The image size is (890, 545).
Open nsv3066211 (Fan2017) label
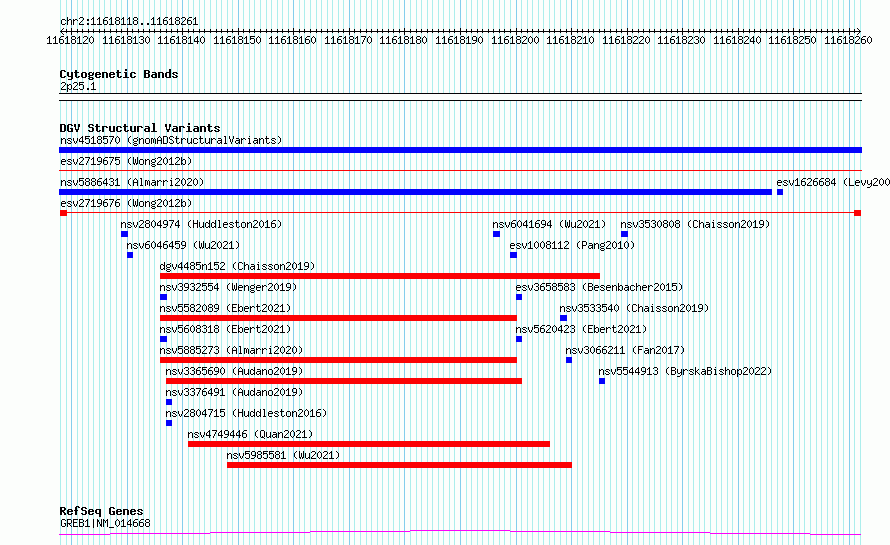point(625,350)
